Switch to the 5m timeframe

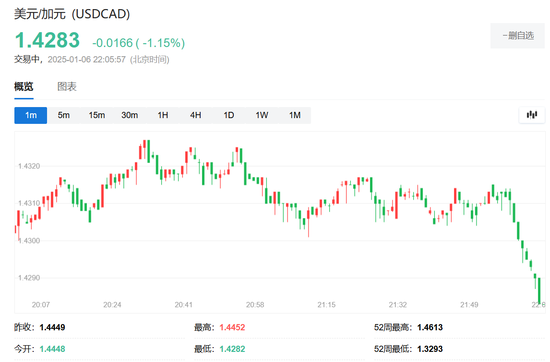click(x=63, y=115)
